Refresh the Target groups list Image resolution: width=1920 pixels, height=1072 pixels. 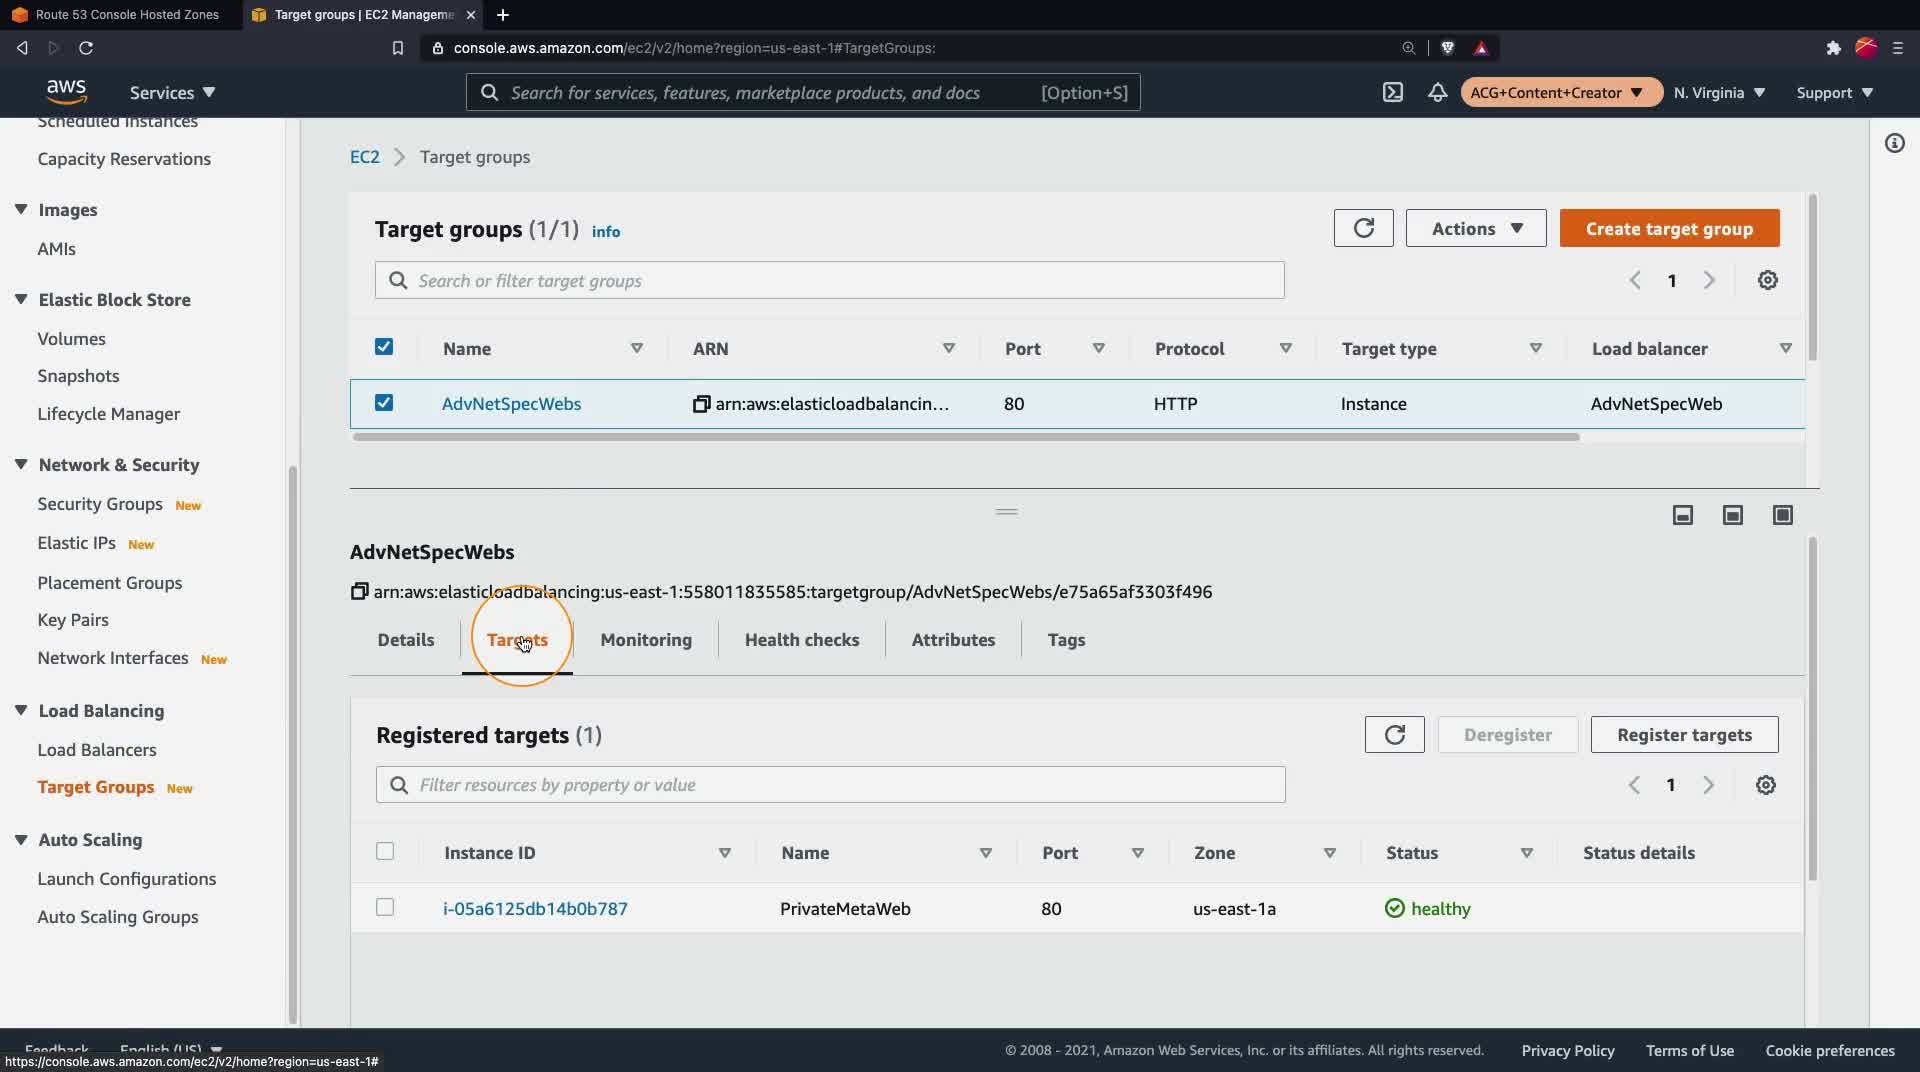[x=1363, y=228]
